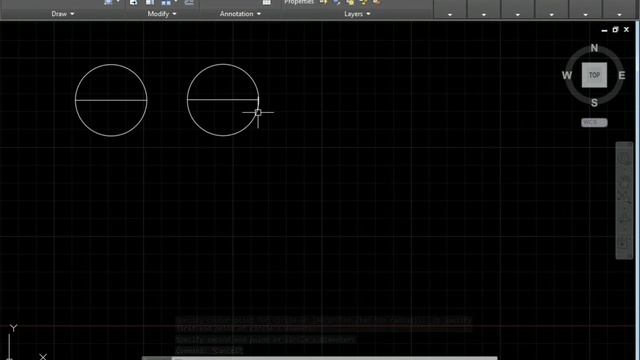Select the horizontal line inside left circle
The height and width of the screenshot is (360, 640).
point(111,100)
